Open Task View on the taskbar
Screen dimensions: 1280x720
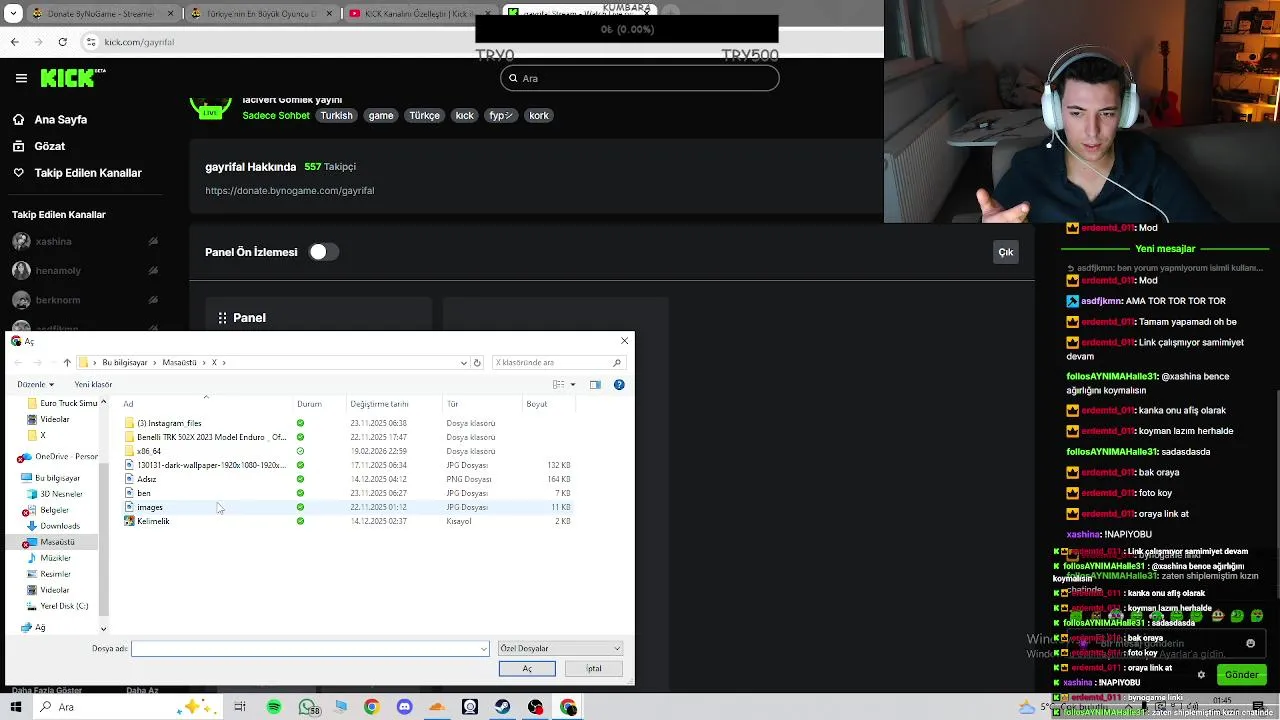point(240,707)
